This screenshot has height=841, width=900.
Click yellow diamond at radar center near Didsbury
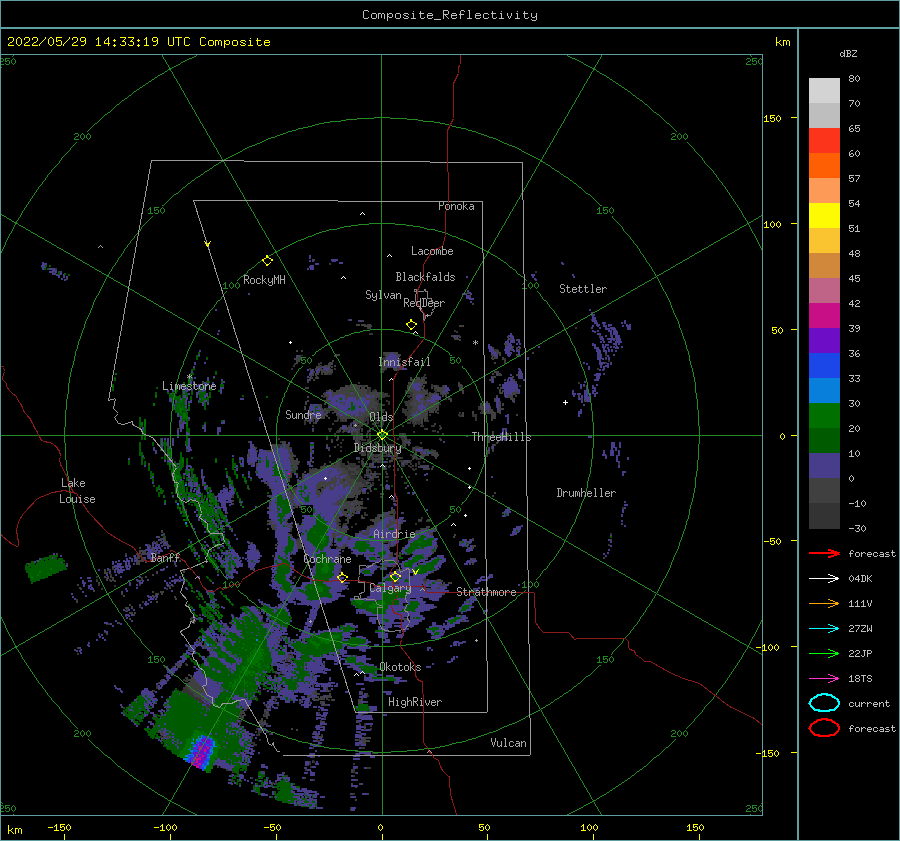(x=382, y=435)
